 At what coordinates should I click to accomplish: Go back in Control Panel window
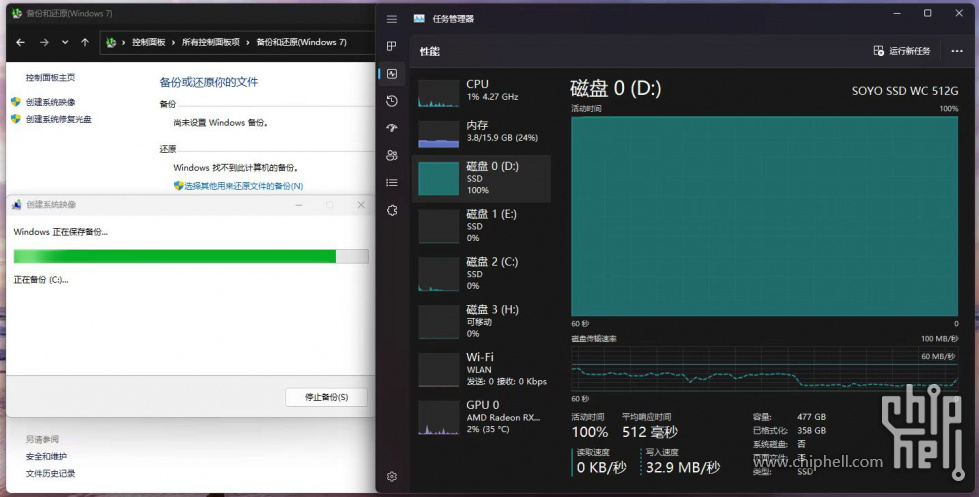point(21,42)
